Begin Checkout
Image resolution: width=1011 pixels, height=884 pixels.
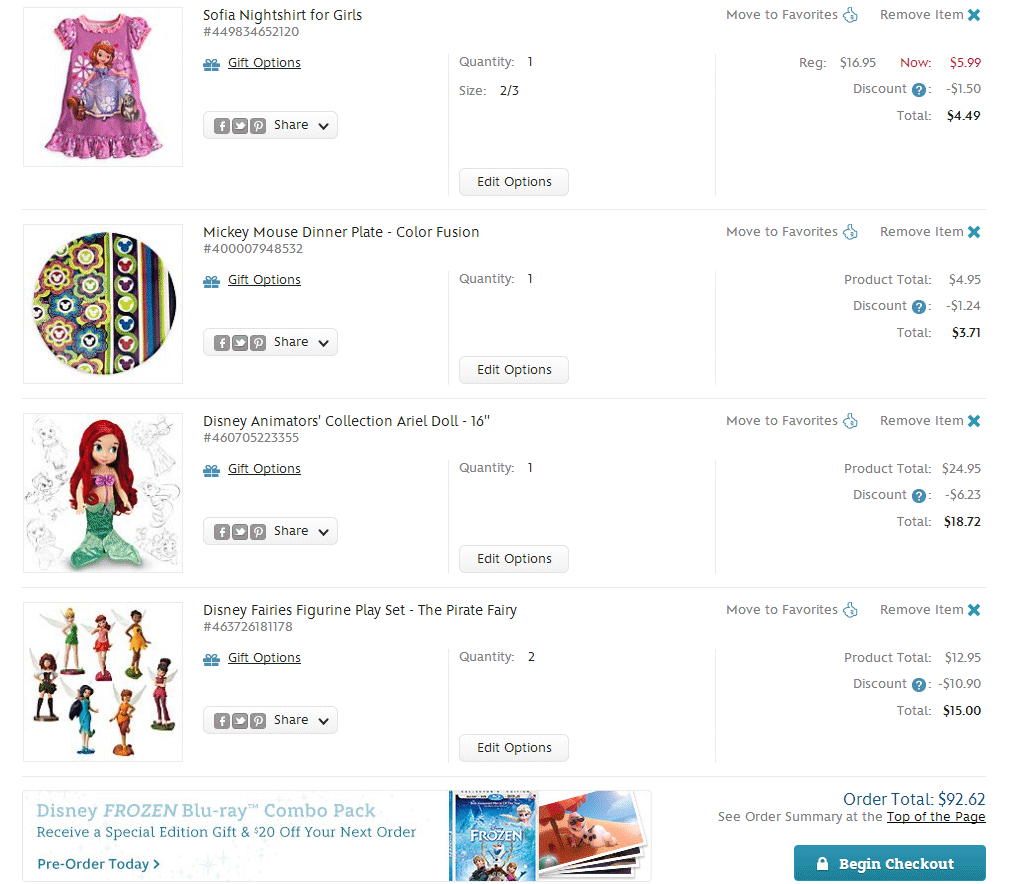click(889, 863)
